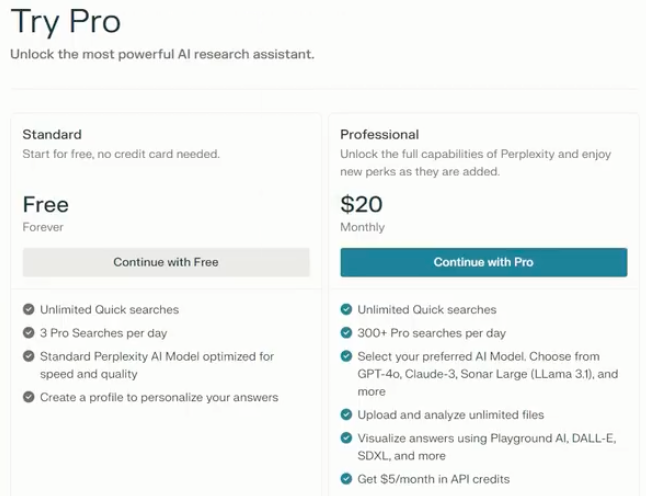Click teal checkmark next to 300+ Pro searches
The height and width of the screenshot is (496, 646).
click(x=346, y=332)
